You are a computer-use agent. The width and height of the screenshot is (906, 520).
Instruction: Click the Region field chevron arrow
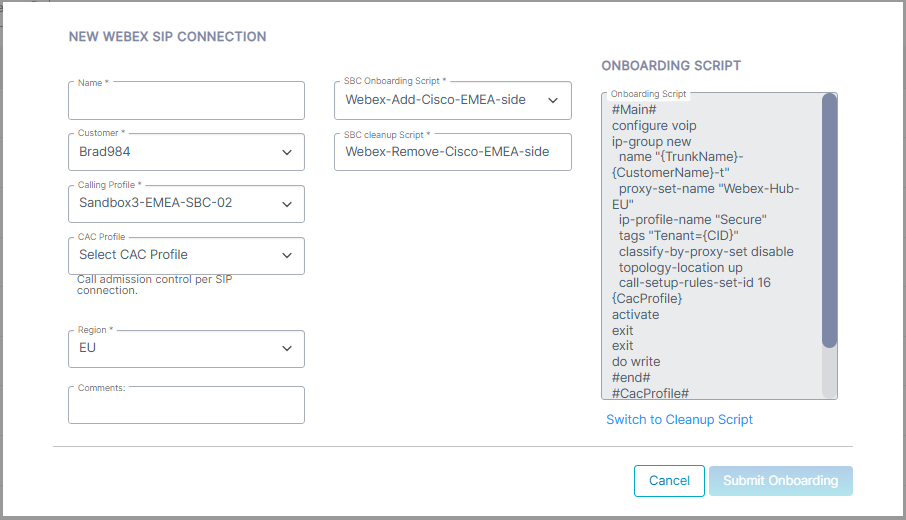tap(287, 348)
